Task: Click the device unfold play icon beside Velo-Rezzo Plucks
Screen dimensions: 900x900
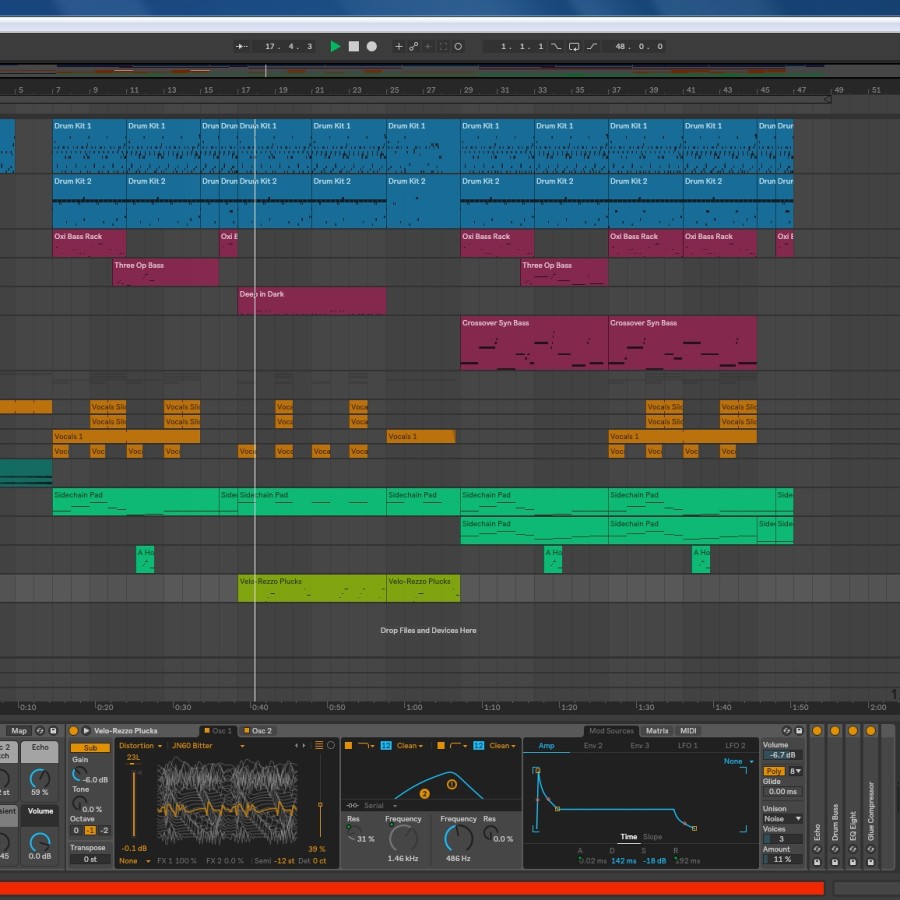Action: click(x=86, y=731)
